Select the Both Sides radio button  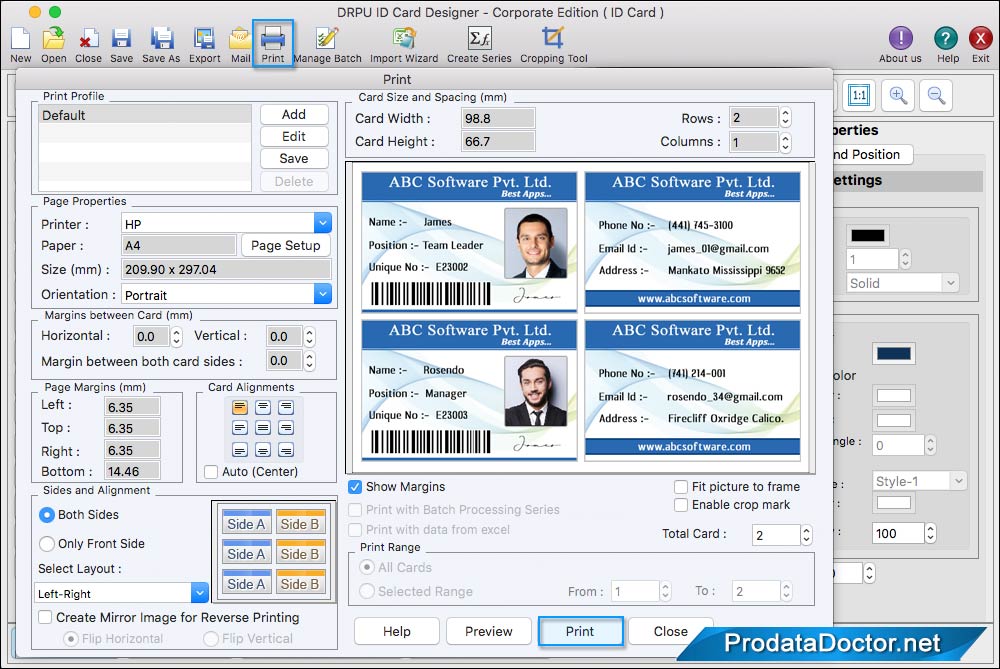pos(47,515)
